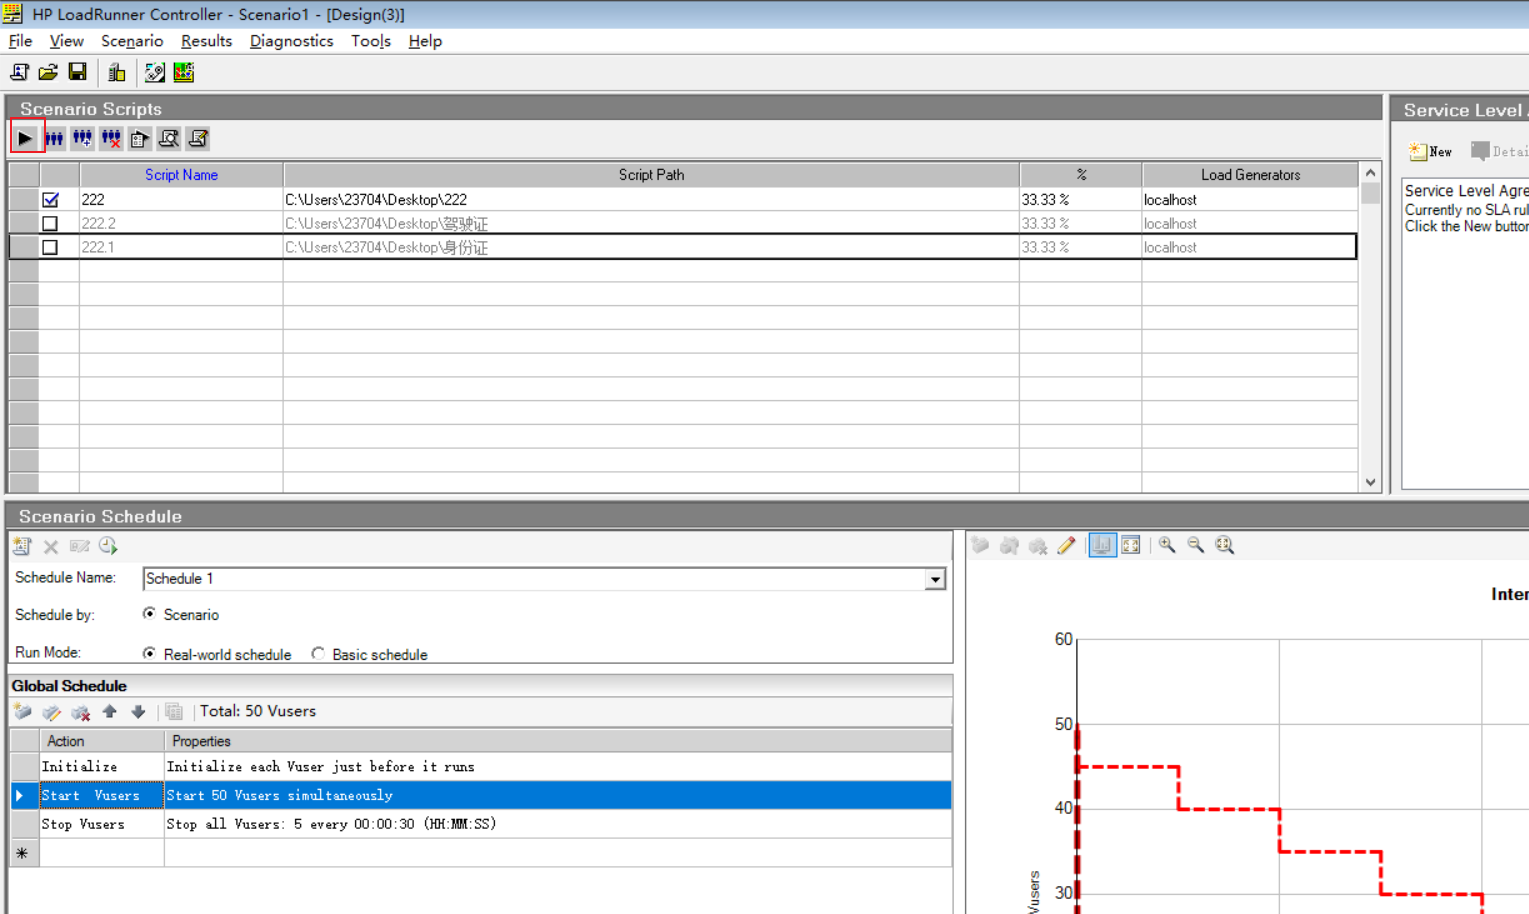Open the Results menu
Image resolution: width=1529 pixels, height=914 pixels.
click(206, 41)
